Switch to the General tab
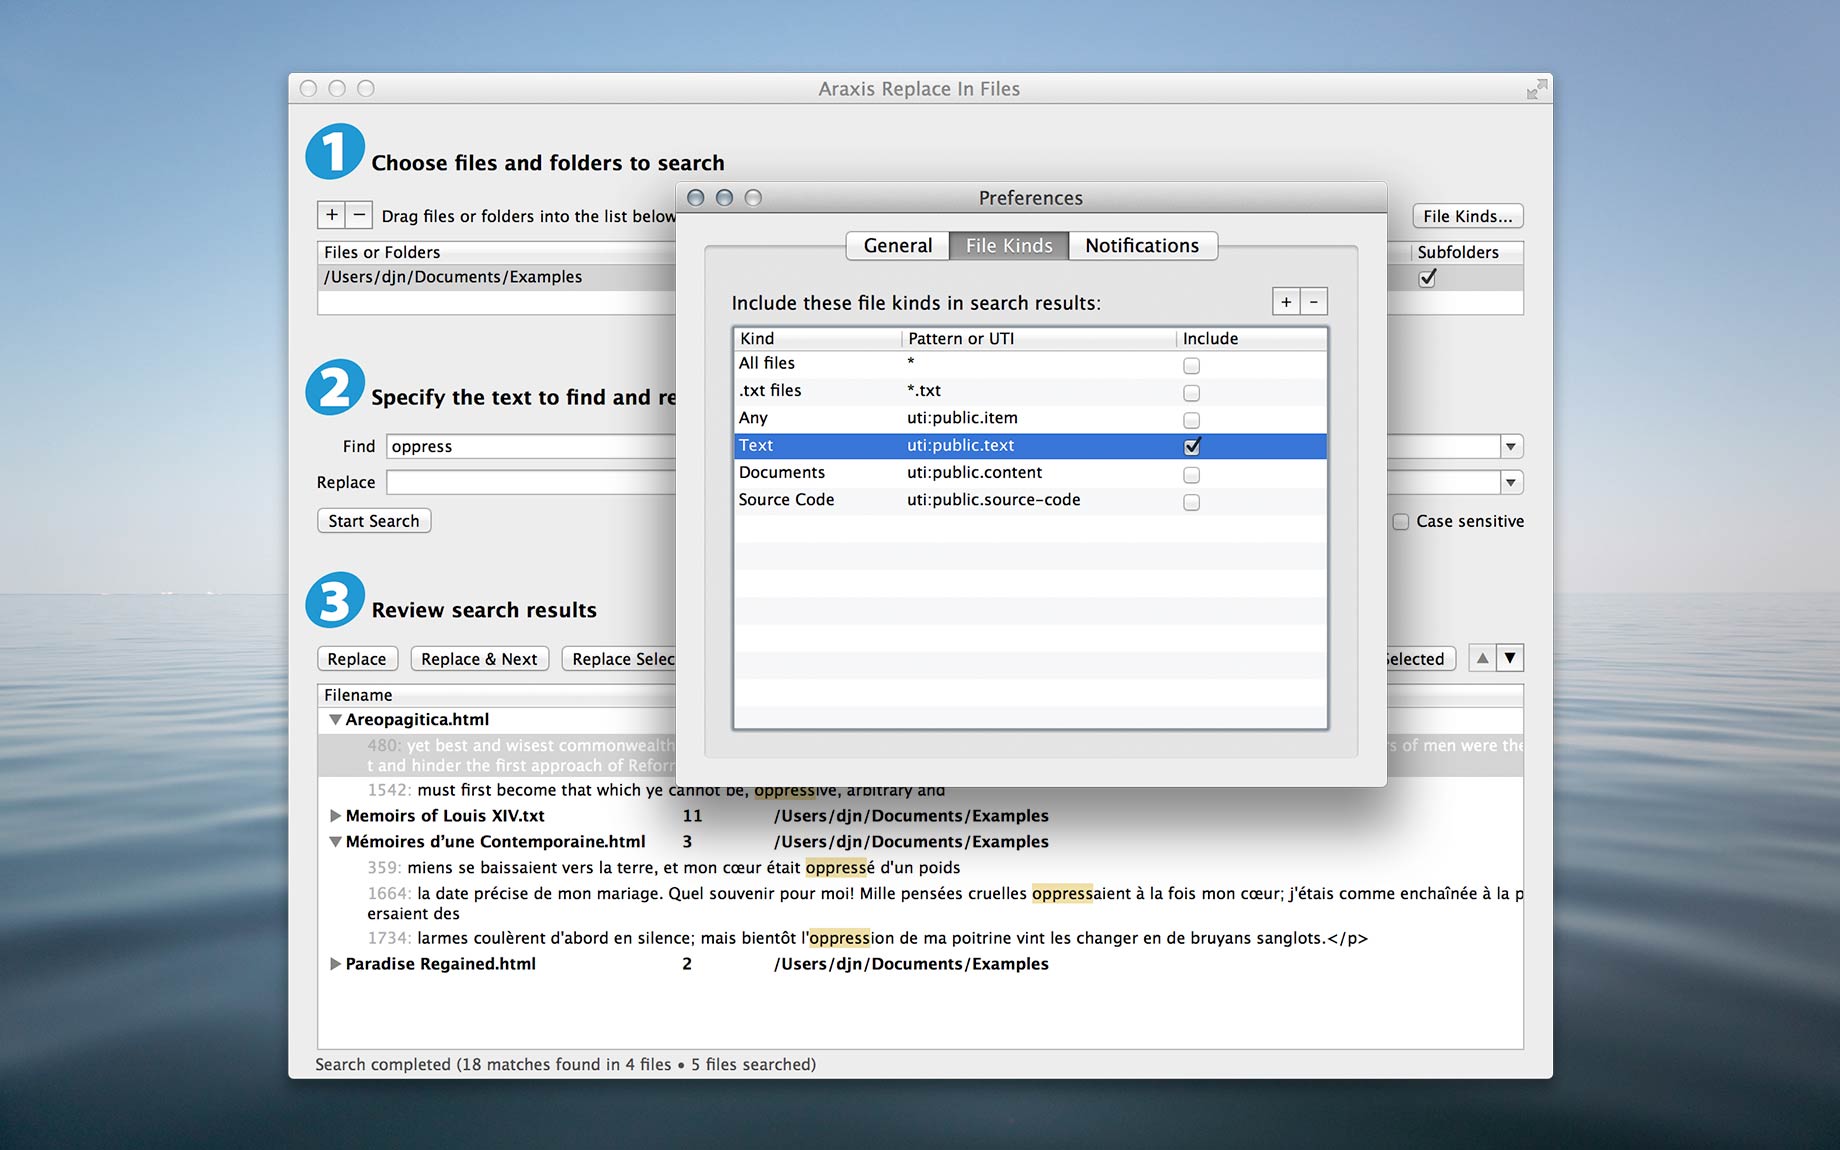This screenshot has width=1840, height=1150. tap(897, 245)
